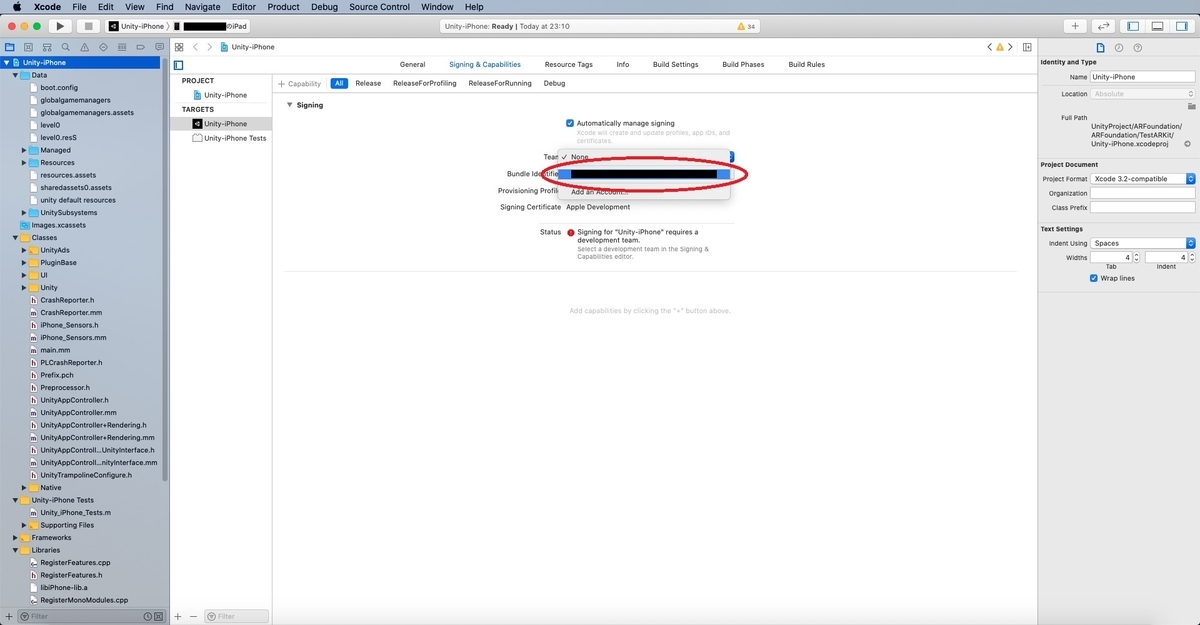Open the Project Format dropdown
Viewport: 1200px width, 625px height.
1143,179
